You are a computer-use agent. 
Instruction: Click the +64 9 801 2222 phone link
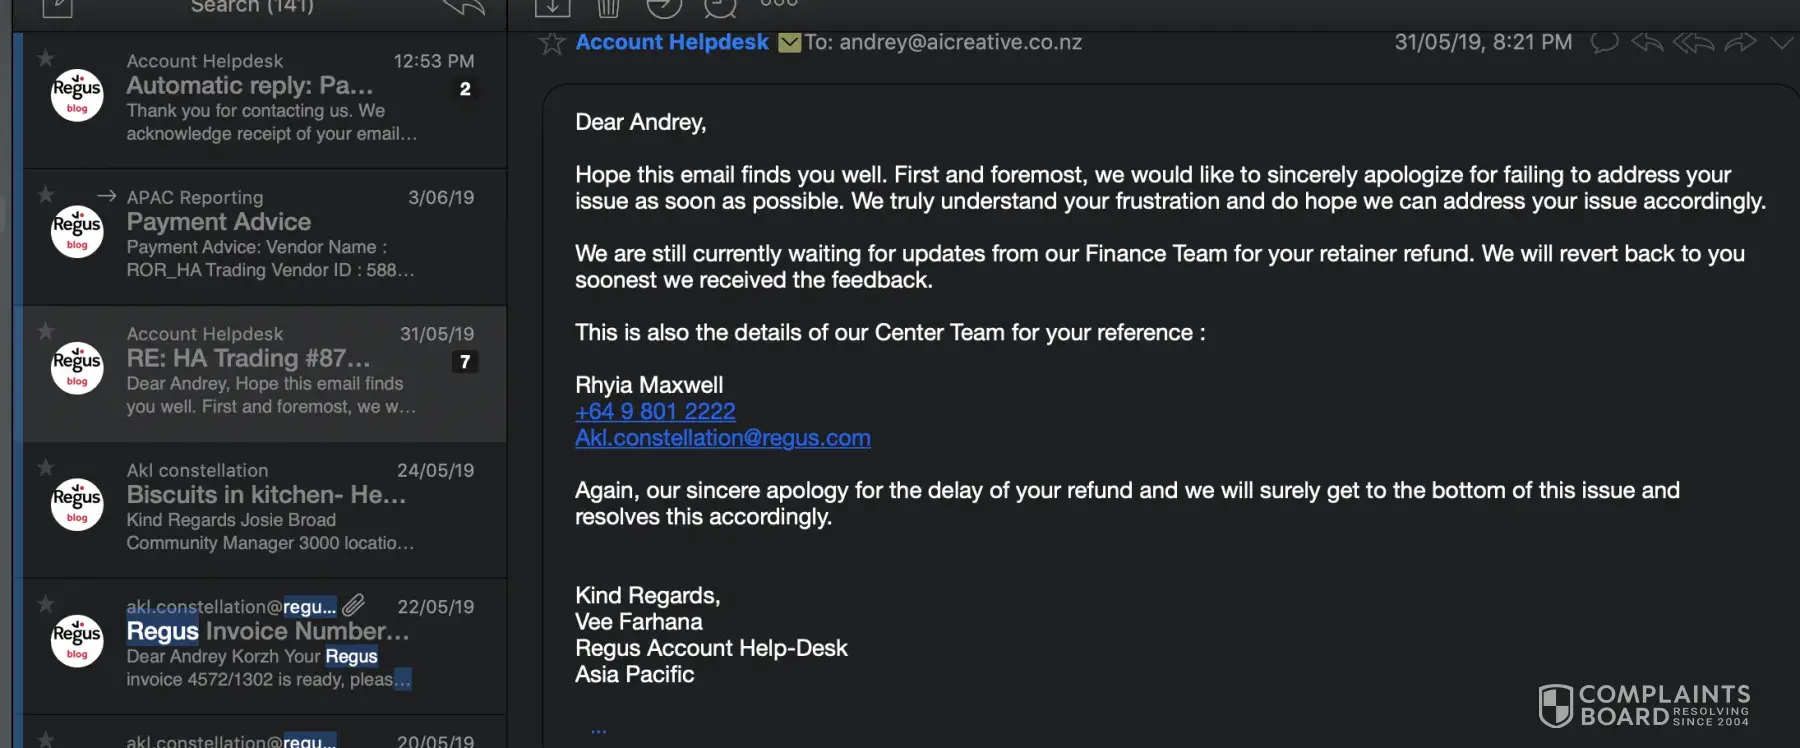(x=655, y=411)
